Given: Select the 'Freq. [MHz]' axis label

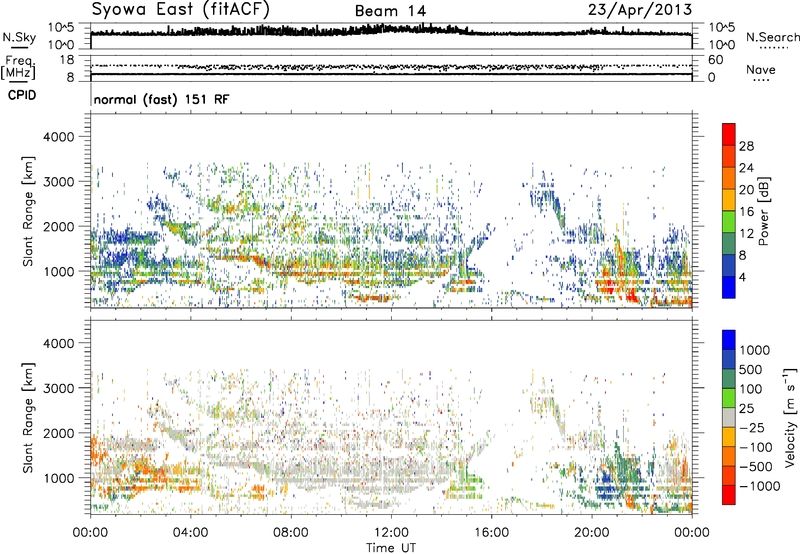Looking at the screenshot, I should 19,68.
